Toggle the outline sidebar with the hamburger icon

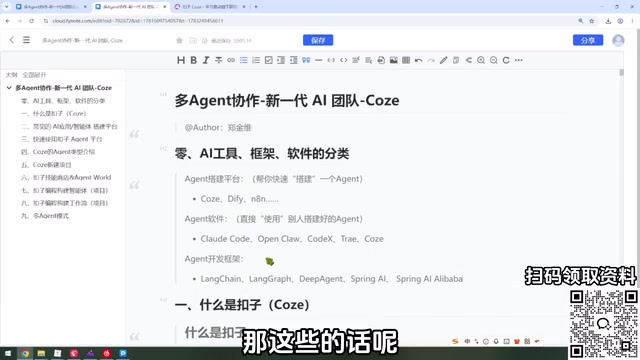[x=26, y=40]
